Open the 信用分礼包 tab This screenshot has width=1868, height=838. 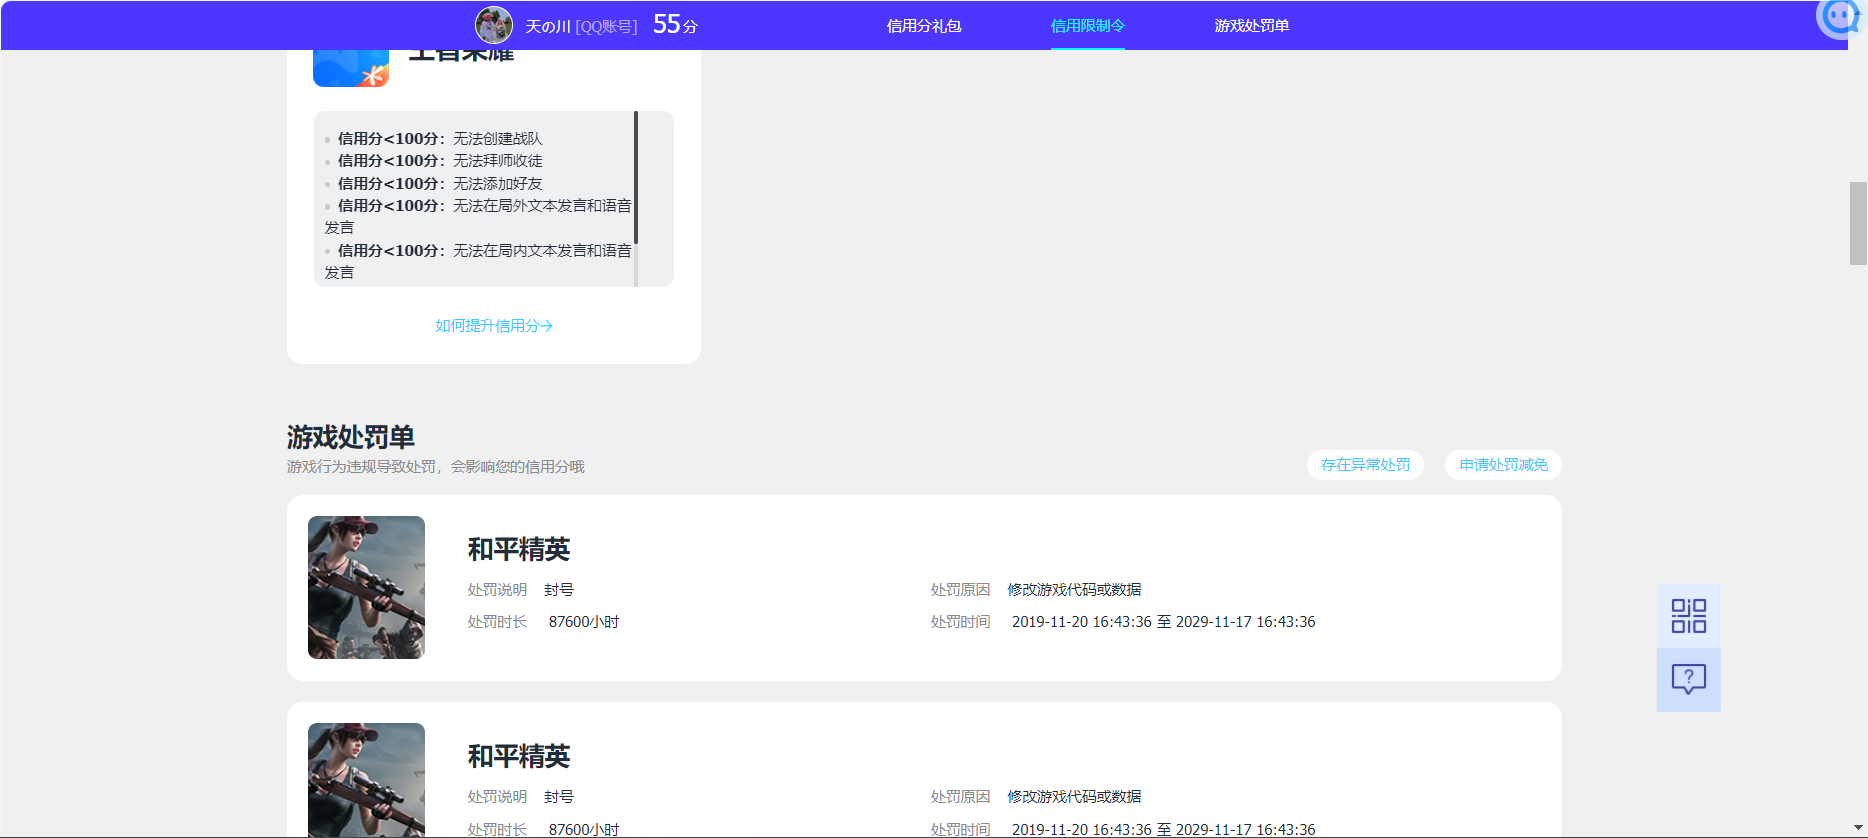(924, 26)
